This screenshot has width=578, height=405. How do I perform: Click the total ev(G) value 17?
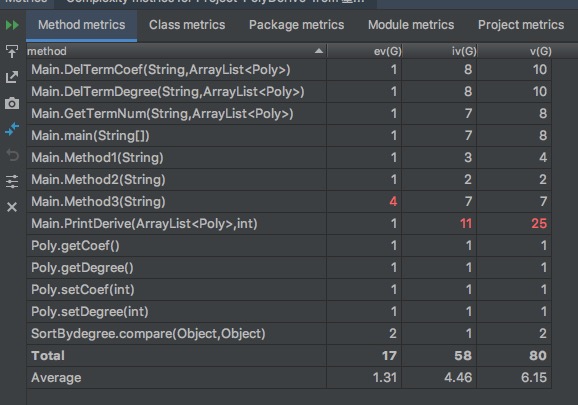click(x=389, y=356)
